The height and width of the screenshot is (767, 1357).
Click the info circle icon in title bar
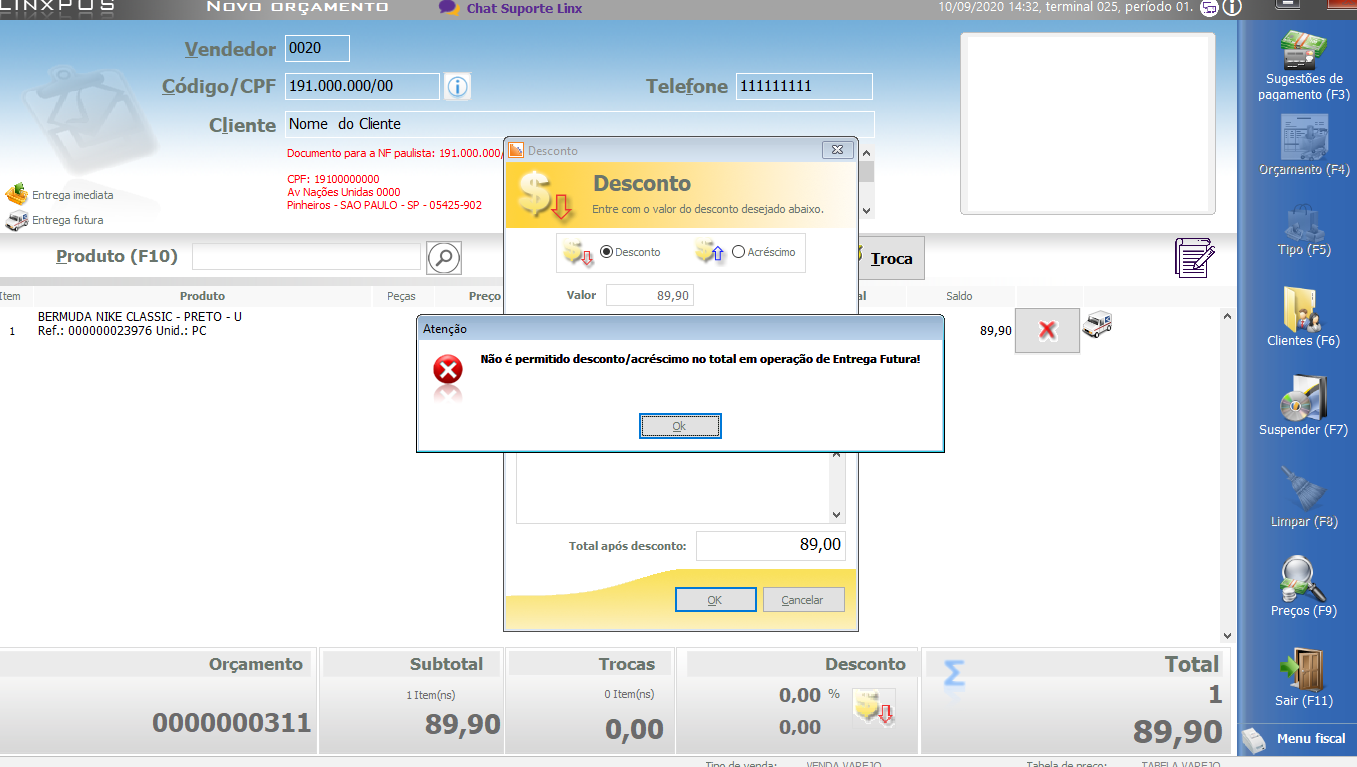[1231, 8]
